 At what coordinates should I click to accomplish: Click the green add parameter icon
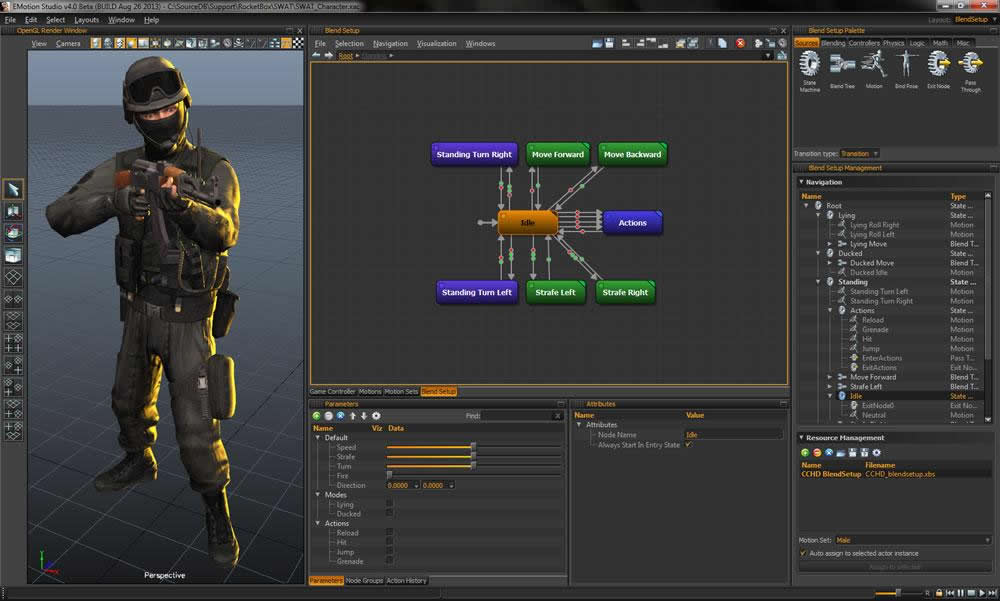317,415
